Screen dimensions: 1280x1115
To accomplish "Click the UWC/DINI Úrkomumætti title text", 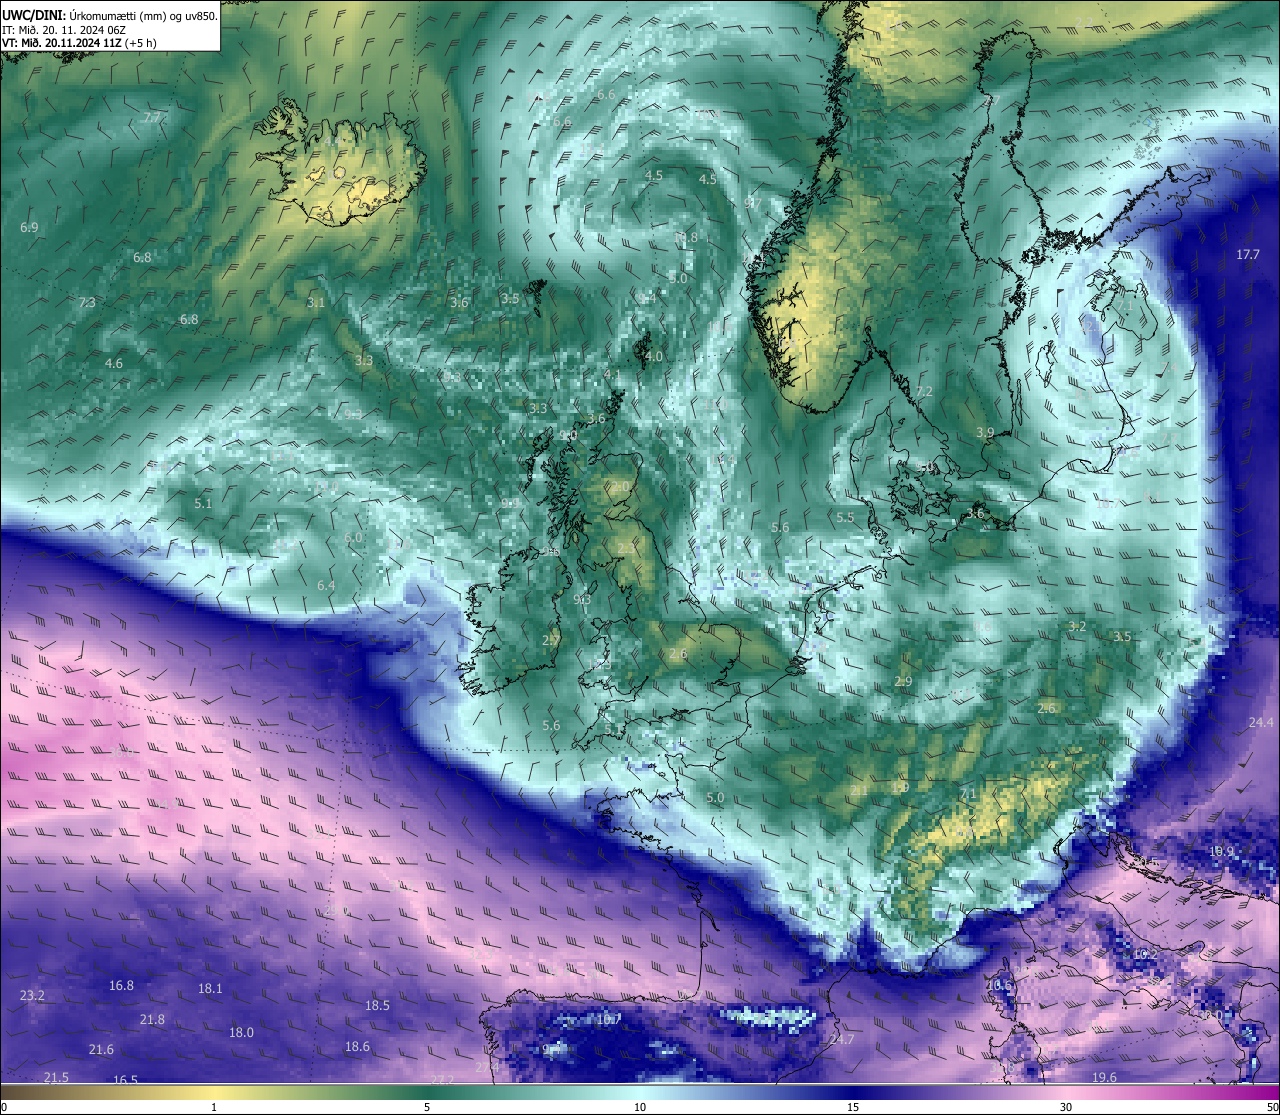I will tap(110, 15).
